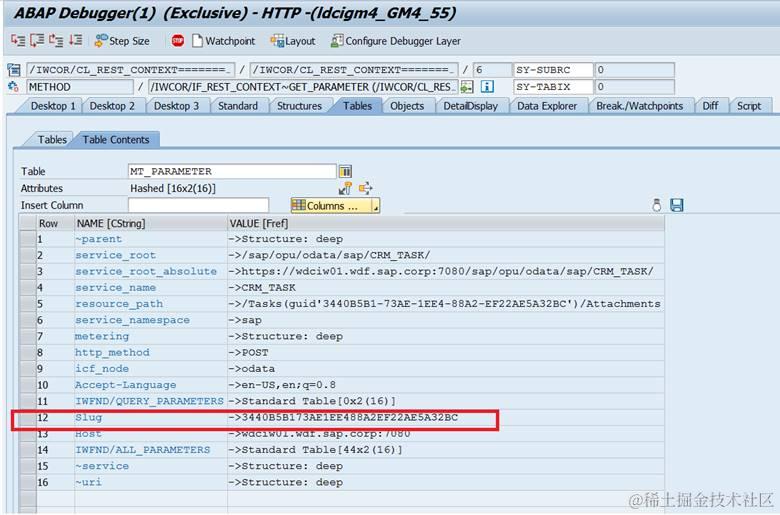Click the IWFND/QUERY_PARAMETERS name cell
780x515 pixels.
[x=149, y=401]
